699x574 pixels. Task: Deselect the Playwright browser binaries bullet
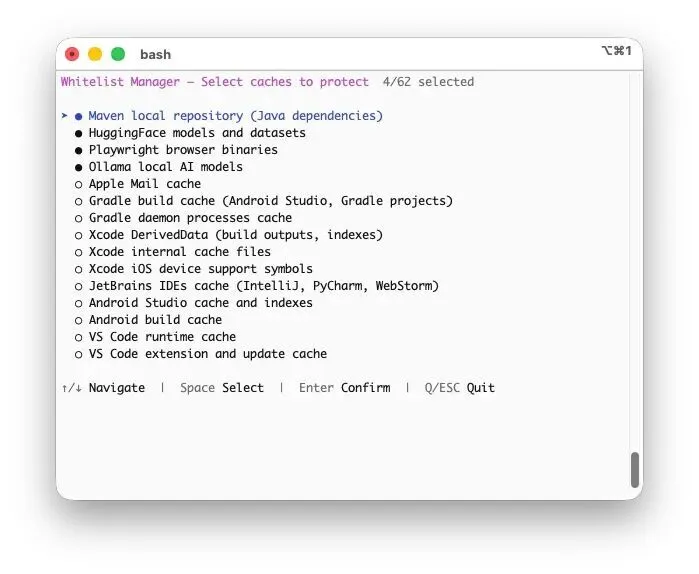click(x=78, y=150)
